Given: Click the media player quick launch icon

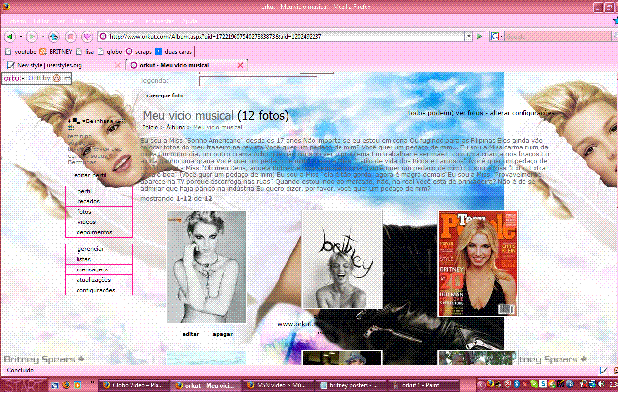Looking at the screenshot, I should click(77, 385).
